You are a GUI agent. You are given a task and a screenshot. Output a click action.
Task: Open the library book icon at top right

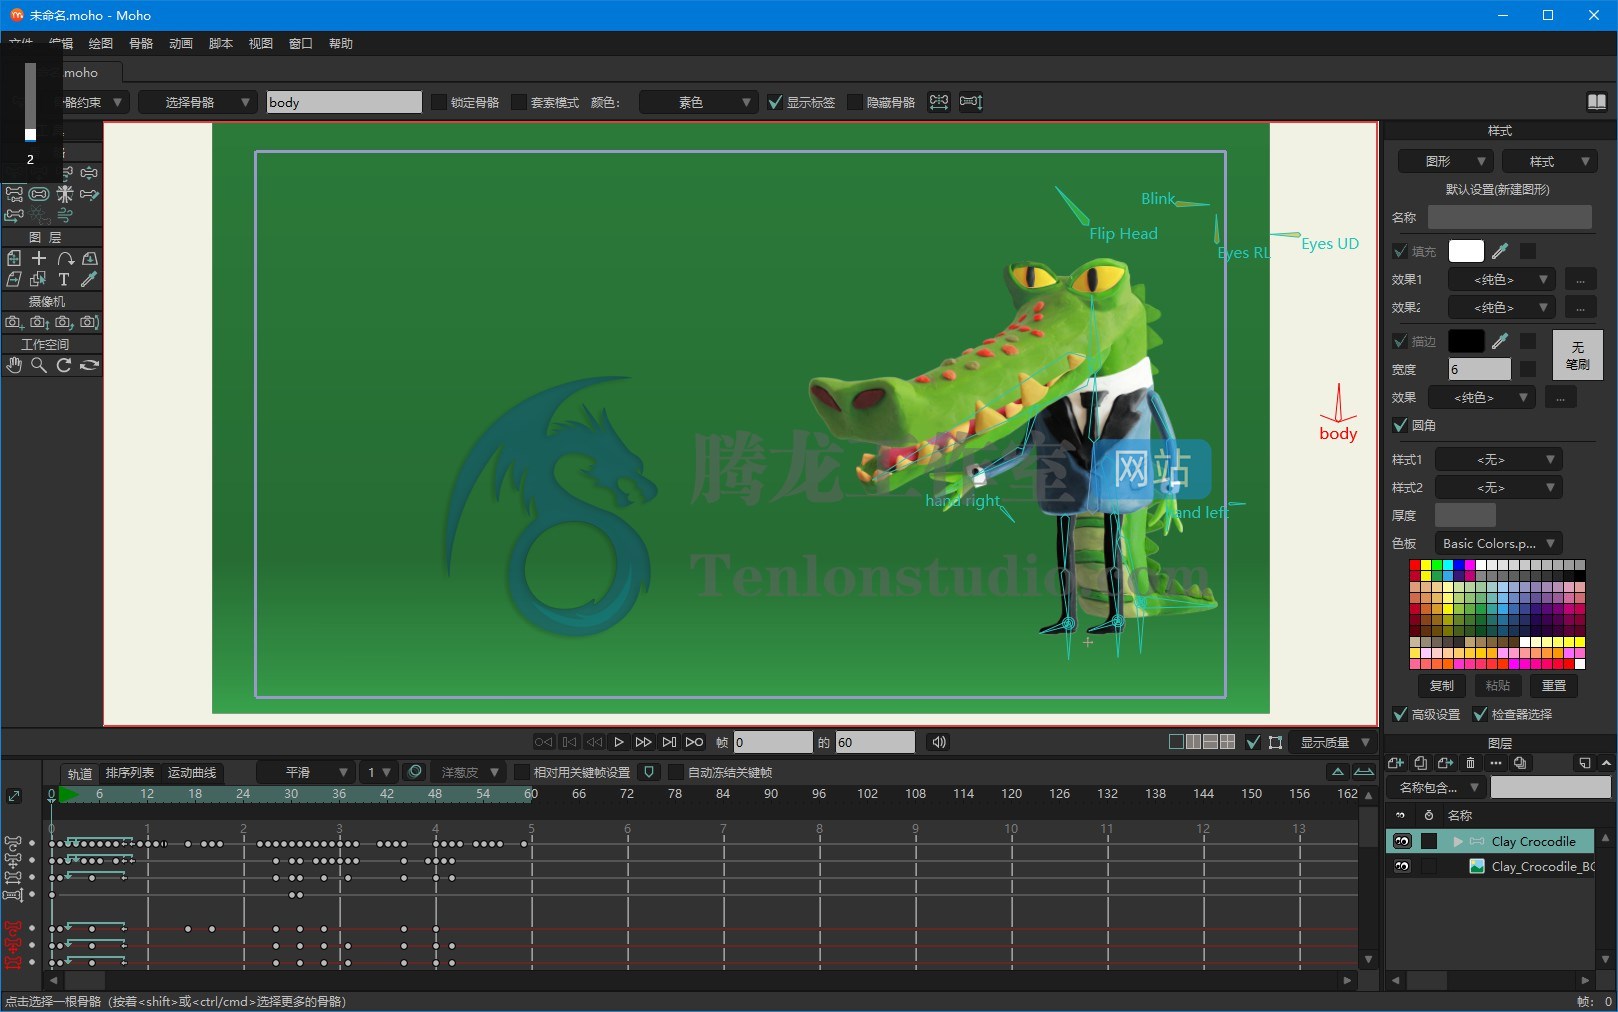(x=1597, y=102)
